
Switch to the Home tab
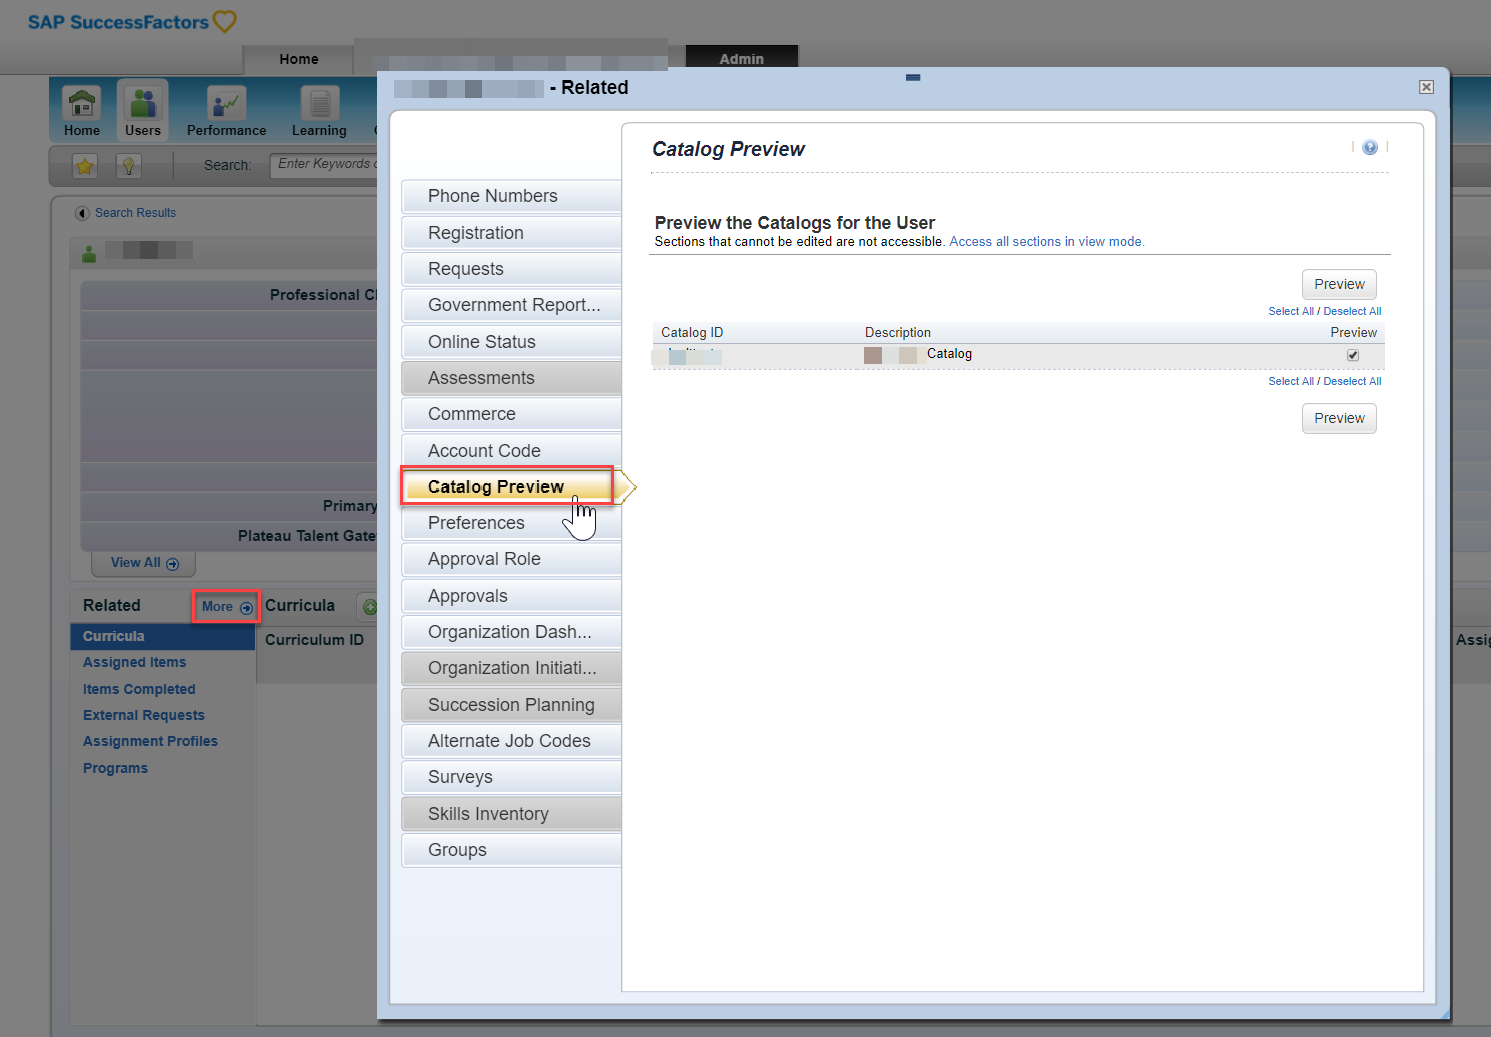299,59
